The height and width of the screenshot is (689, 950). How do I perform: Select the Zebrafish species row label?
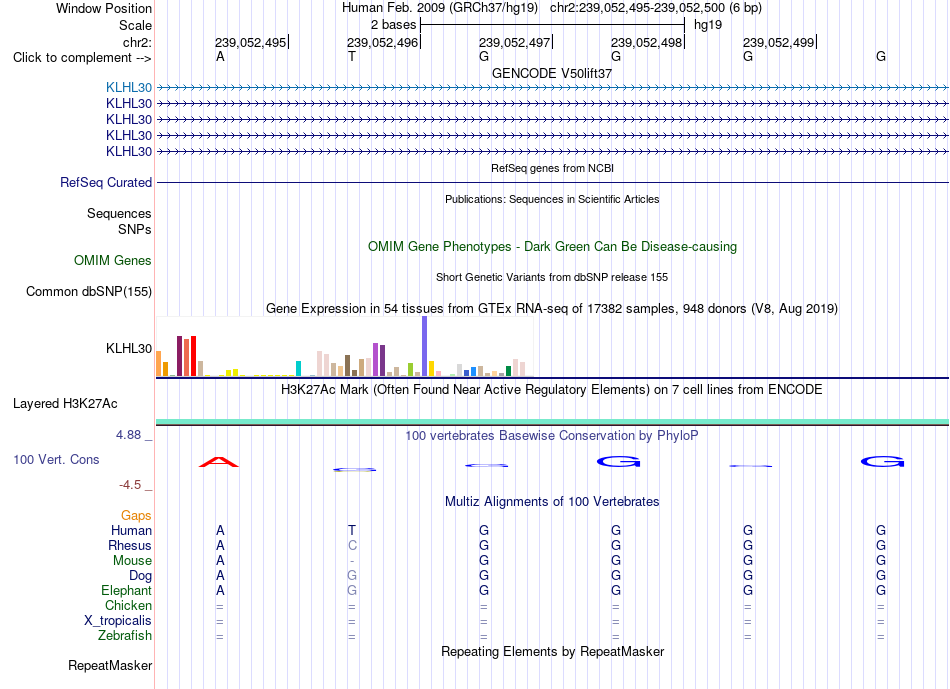125,636
